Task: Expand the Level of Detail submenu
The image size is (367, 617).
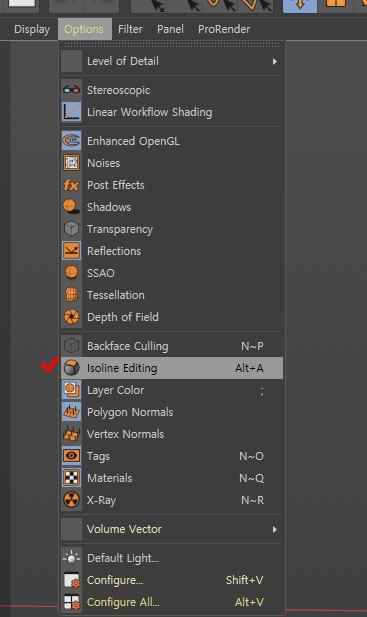Action: tap(172, 61)
